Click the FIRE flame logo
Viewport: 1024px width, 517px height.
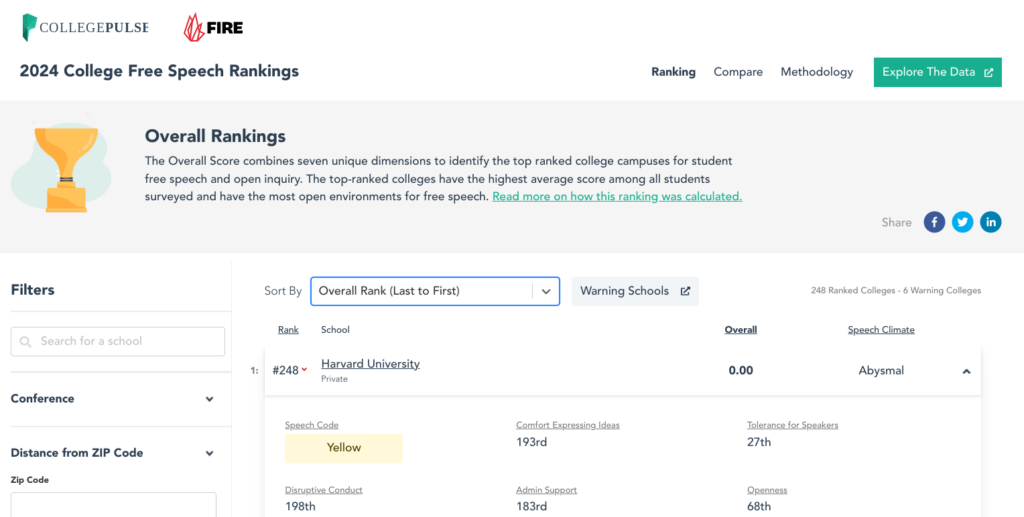coord(213,28)
